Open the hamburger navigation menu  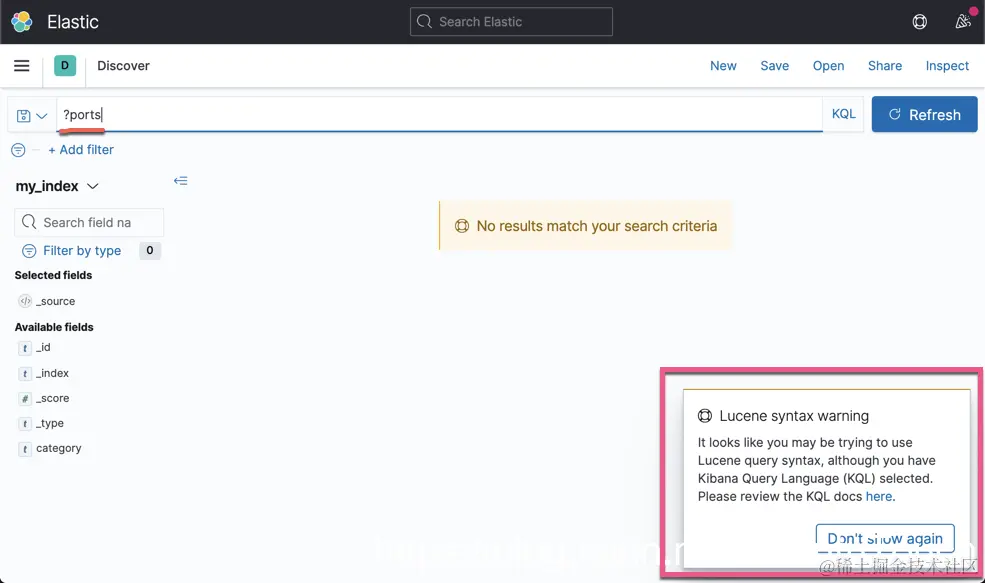(21, 65)
